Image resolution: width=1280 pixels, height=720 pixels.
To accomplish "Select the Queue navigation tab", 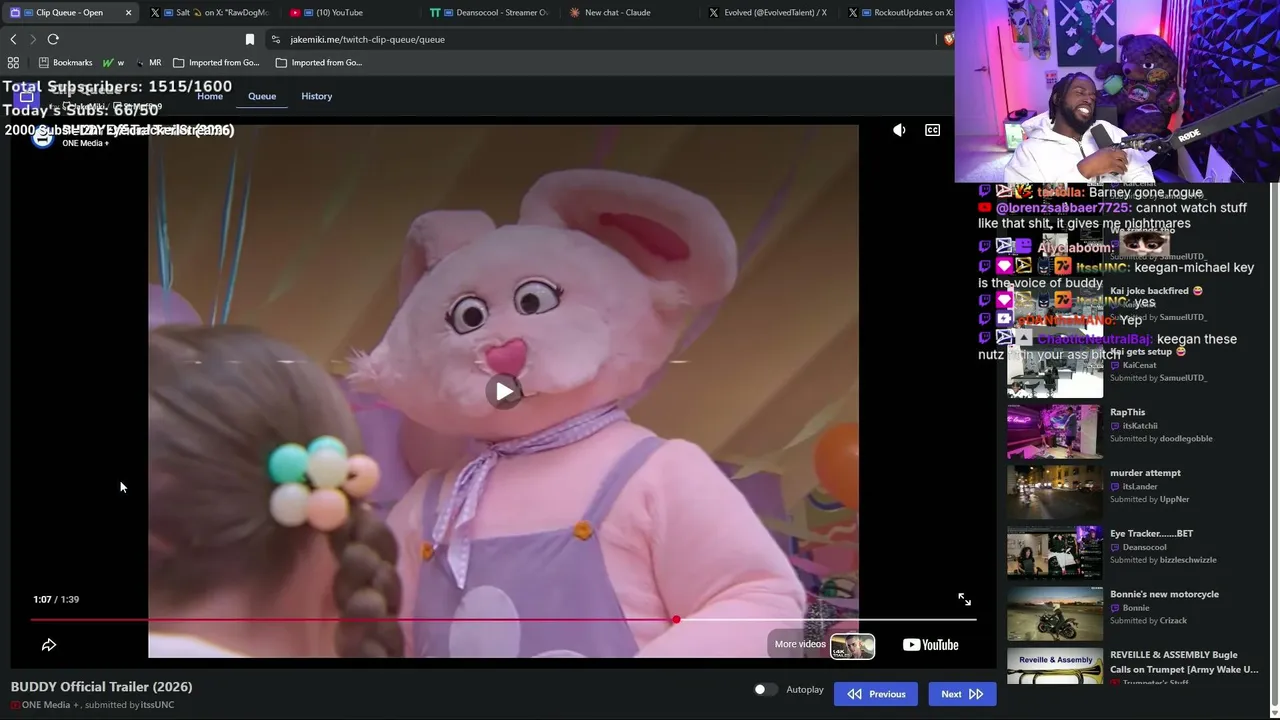I will pyautogui.click(x=262, y=96).
